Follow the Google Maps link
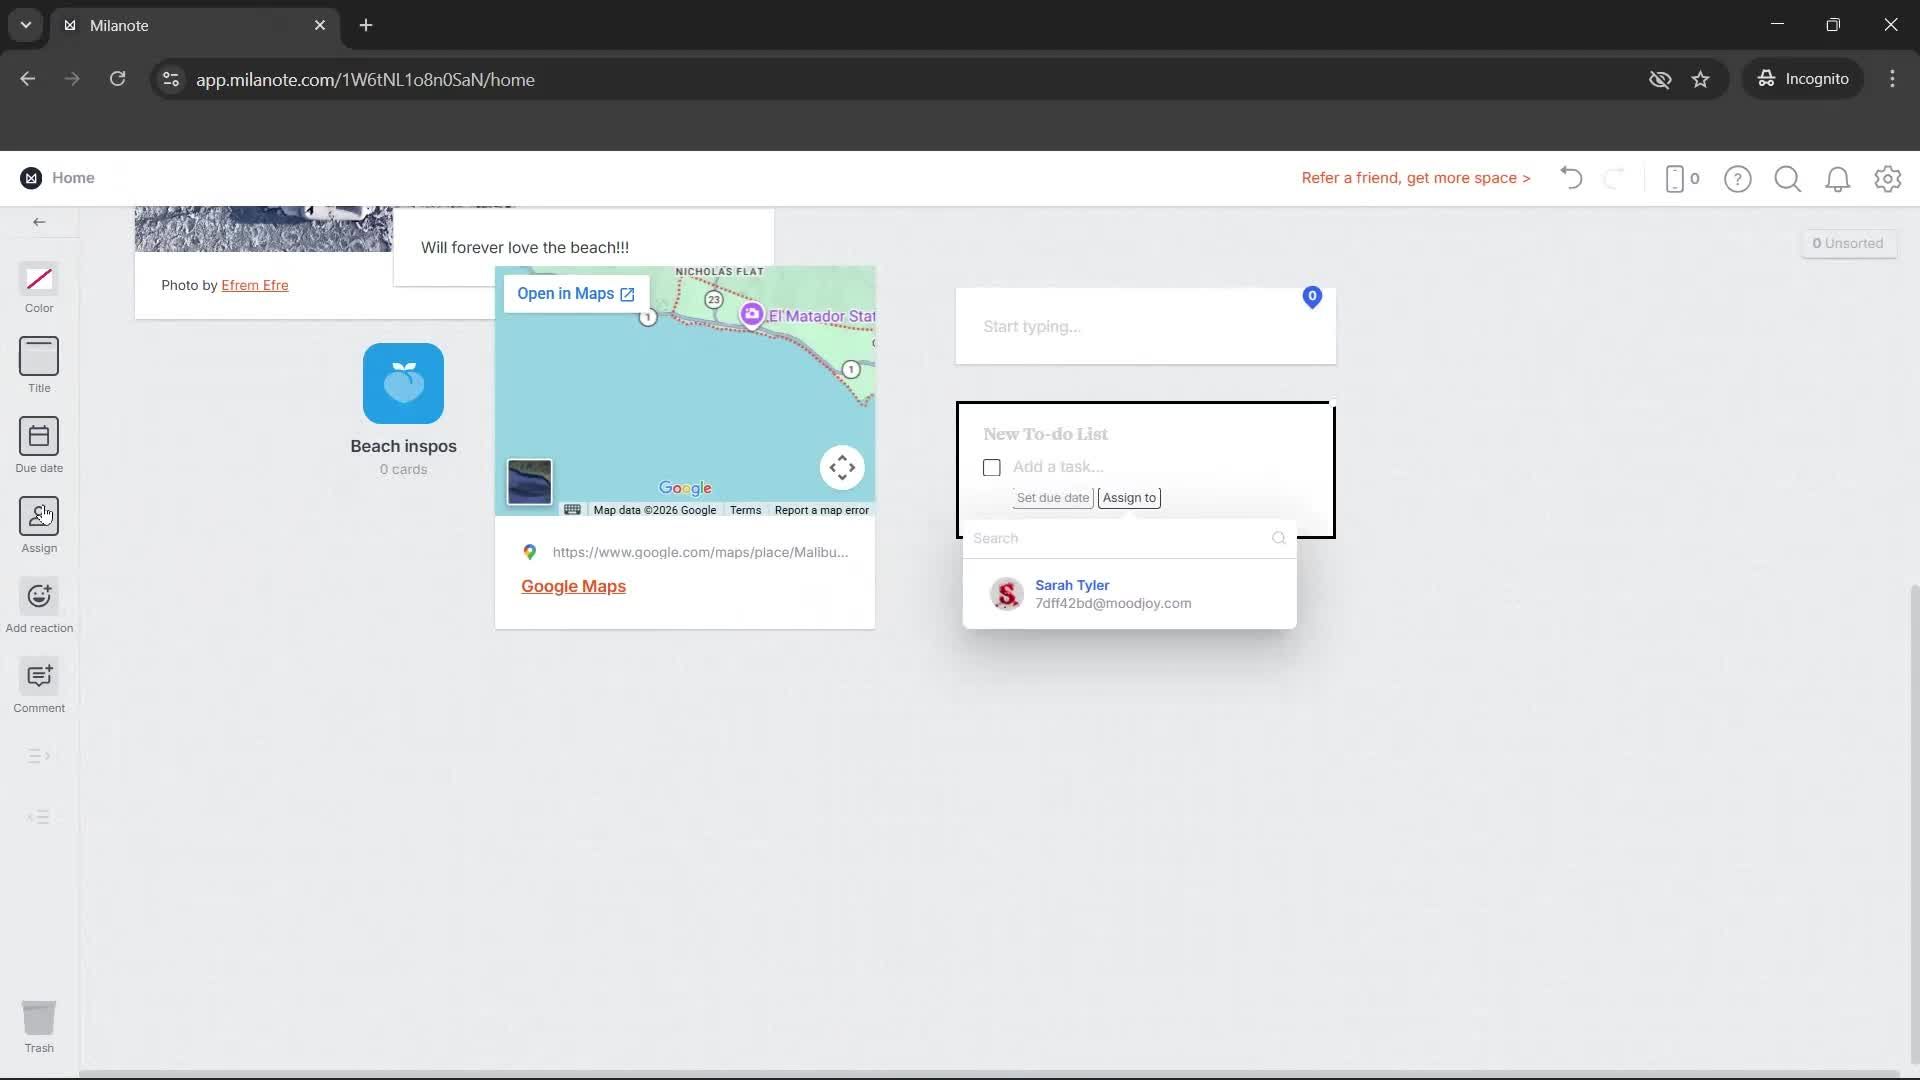Image resolution: width=1920 pixels, height=1080 pixels. coord(573,586)
